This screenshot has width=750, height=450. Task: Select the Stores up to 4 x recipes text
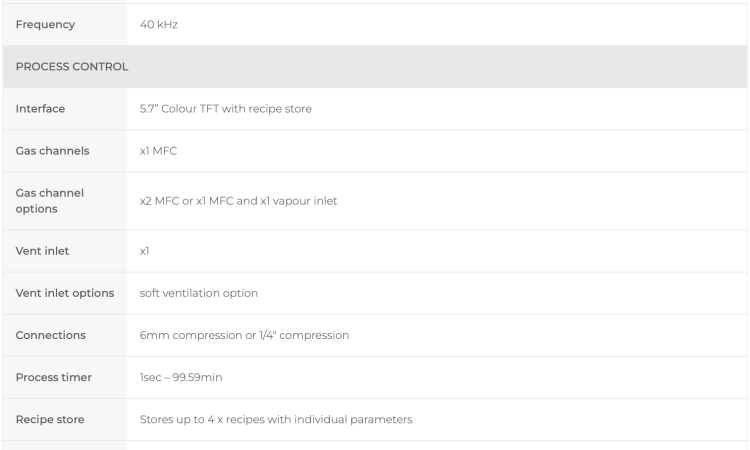click(x=276, y=419)
